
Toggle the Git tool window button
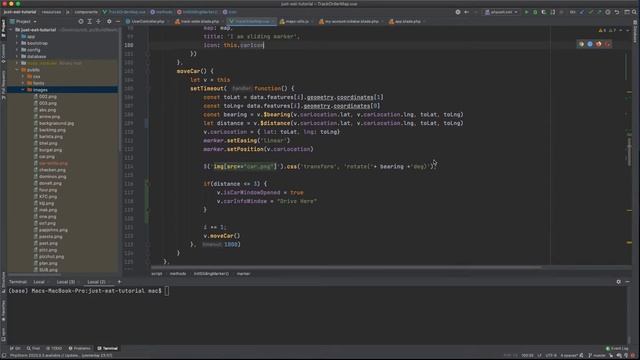coord(15,348)
